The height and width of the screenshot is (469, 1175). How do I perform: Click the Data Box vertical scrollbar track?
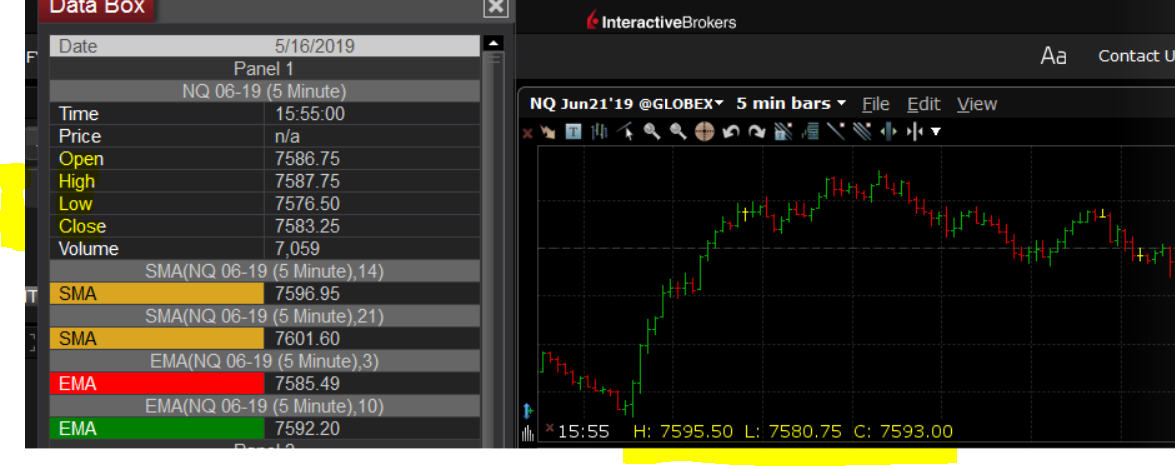[x=493, y=247]
